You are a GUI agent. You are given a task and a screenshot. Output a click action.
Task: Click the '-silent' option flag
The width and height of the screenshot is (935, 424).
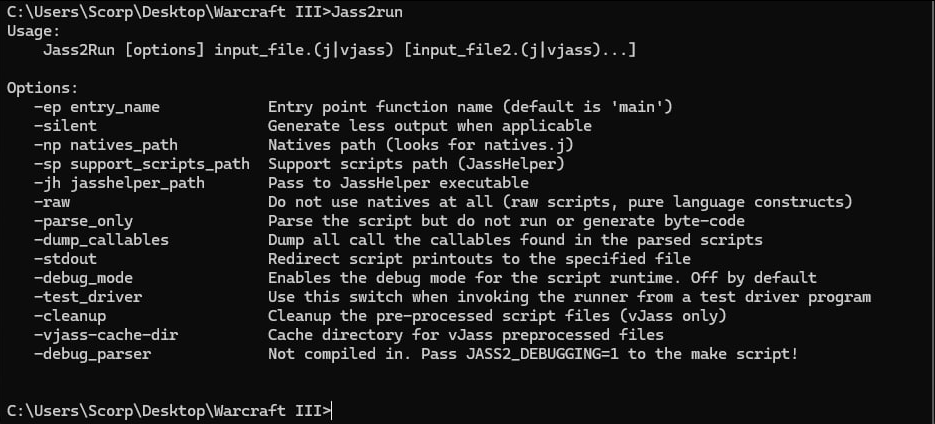(65, 126)
